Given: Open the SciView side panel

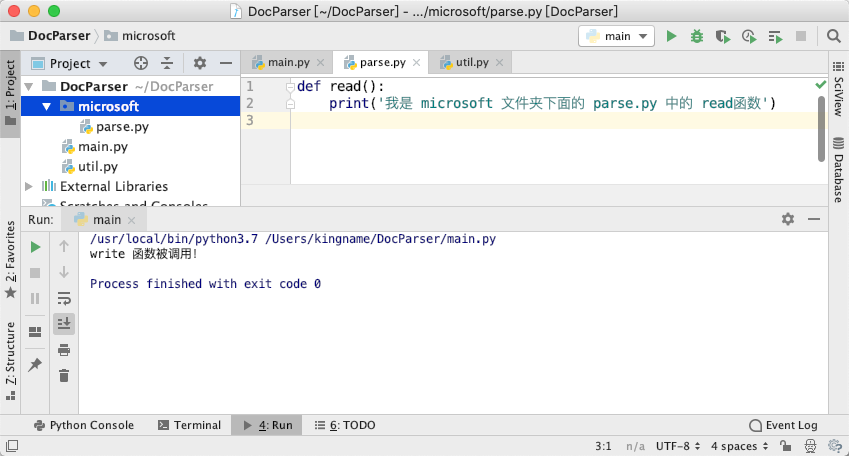Looking at the screenshot, I should (839, 89).
